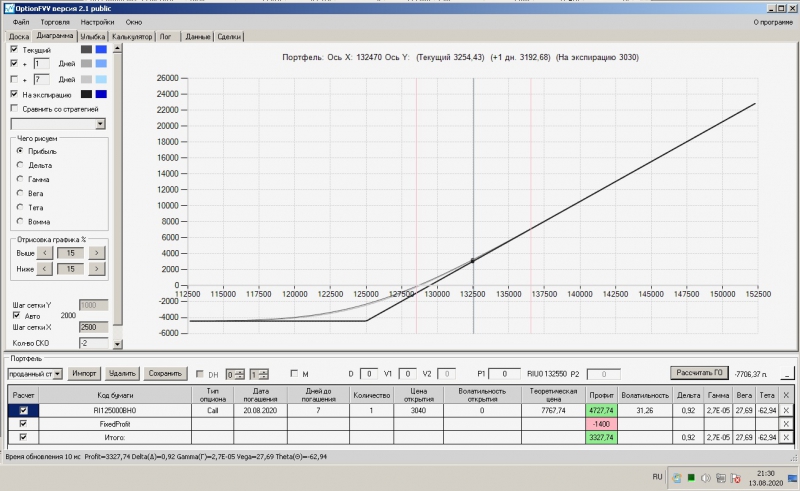The height and width of the screenshot is (491, 800).
Task: Switch to the Доска tab
Action: click(19, 37)
